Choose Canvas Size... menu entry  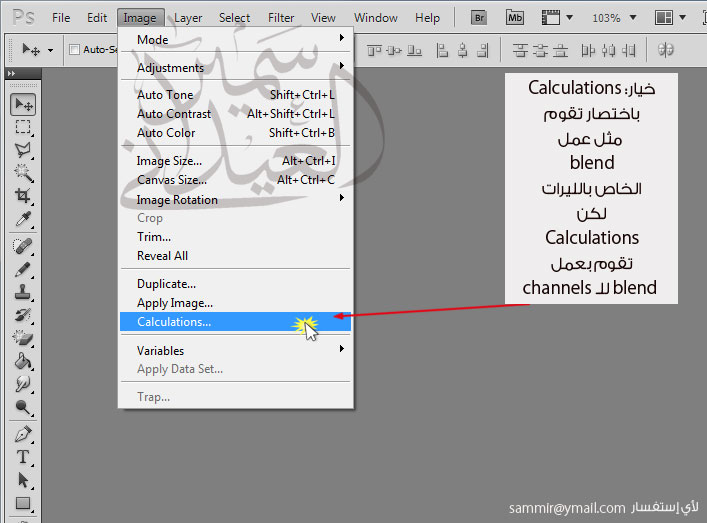point(235,180)
